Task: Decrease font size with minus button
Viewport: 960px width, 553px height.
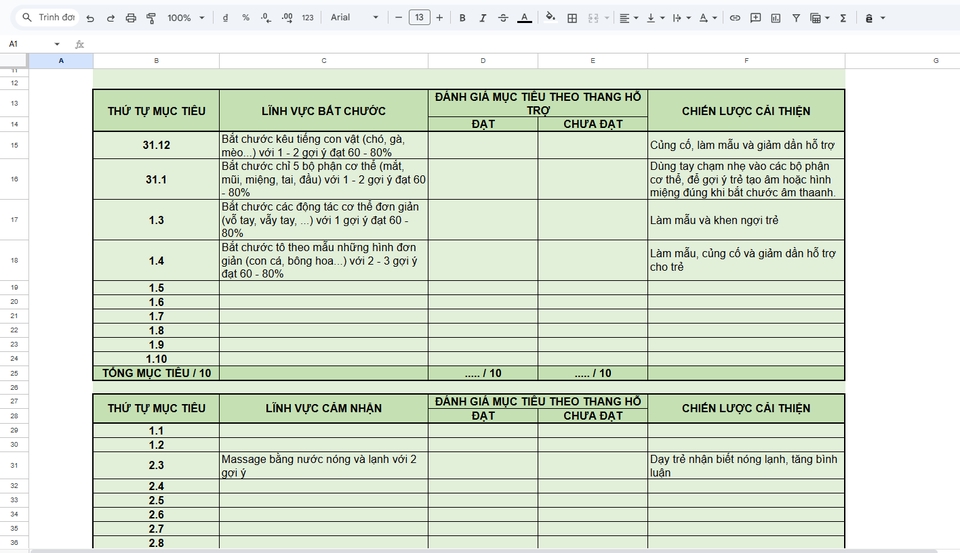Action: [399, 18]
